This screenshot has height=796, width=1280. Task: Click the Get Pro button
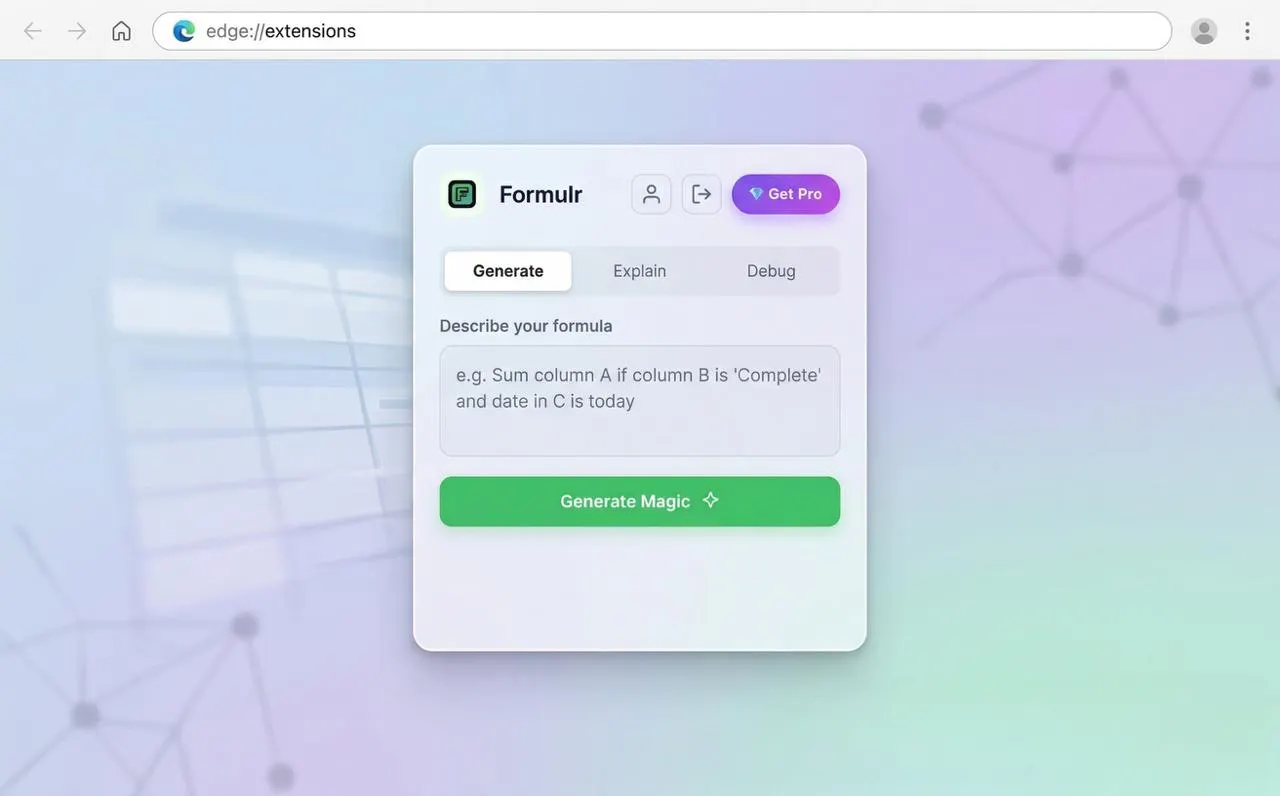(x=786, y=194)
